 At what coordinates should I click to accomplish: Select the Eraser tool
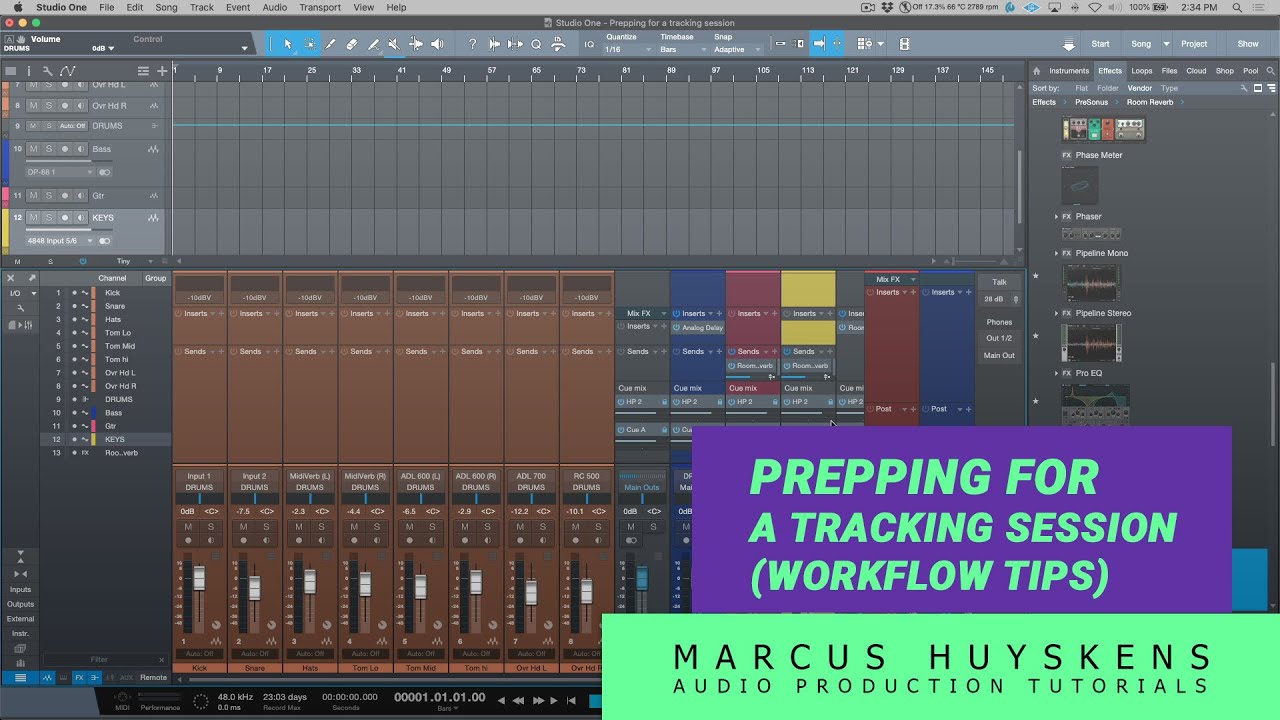(x=352, y=44)
